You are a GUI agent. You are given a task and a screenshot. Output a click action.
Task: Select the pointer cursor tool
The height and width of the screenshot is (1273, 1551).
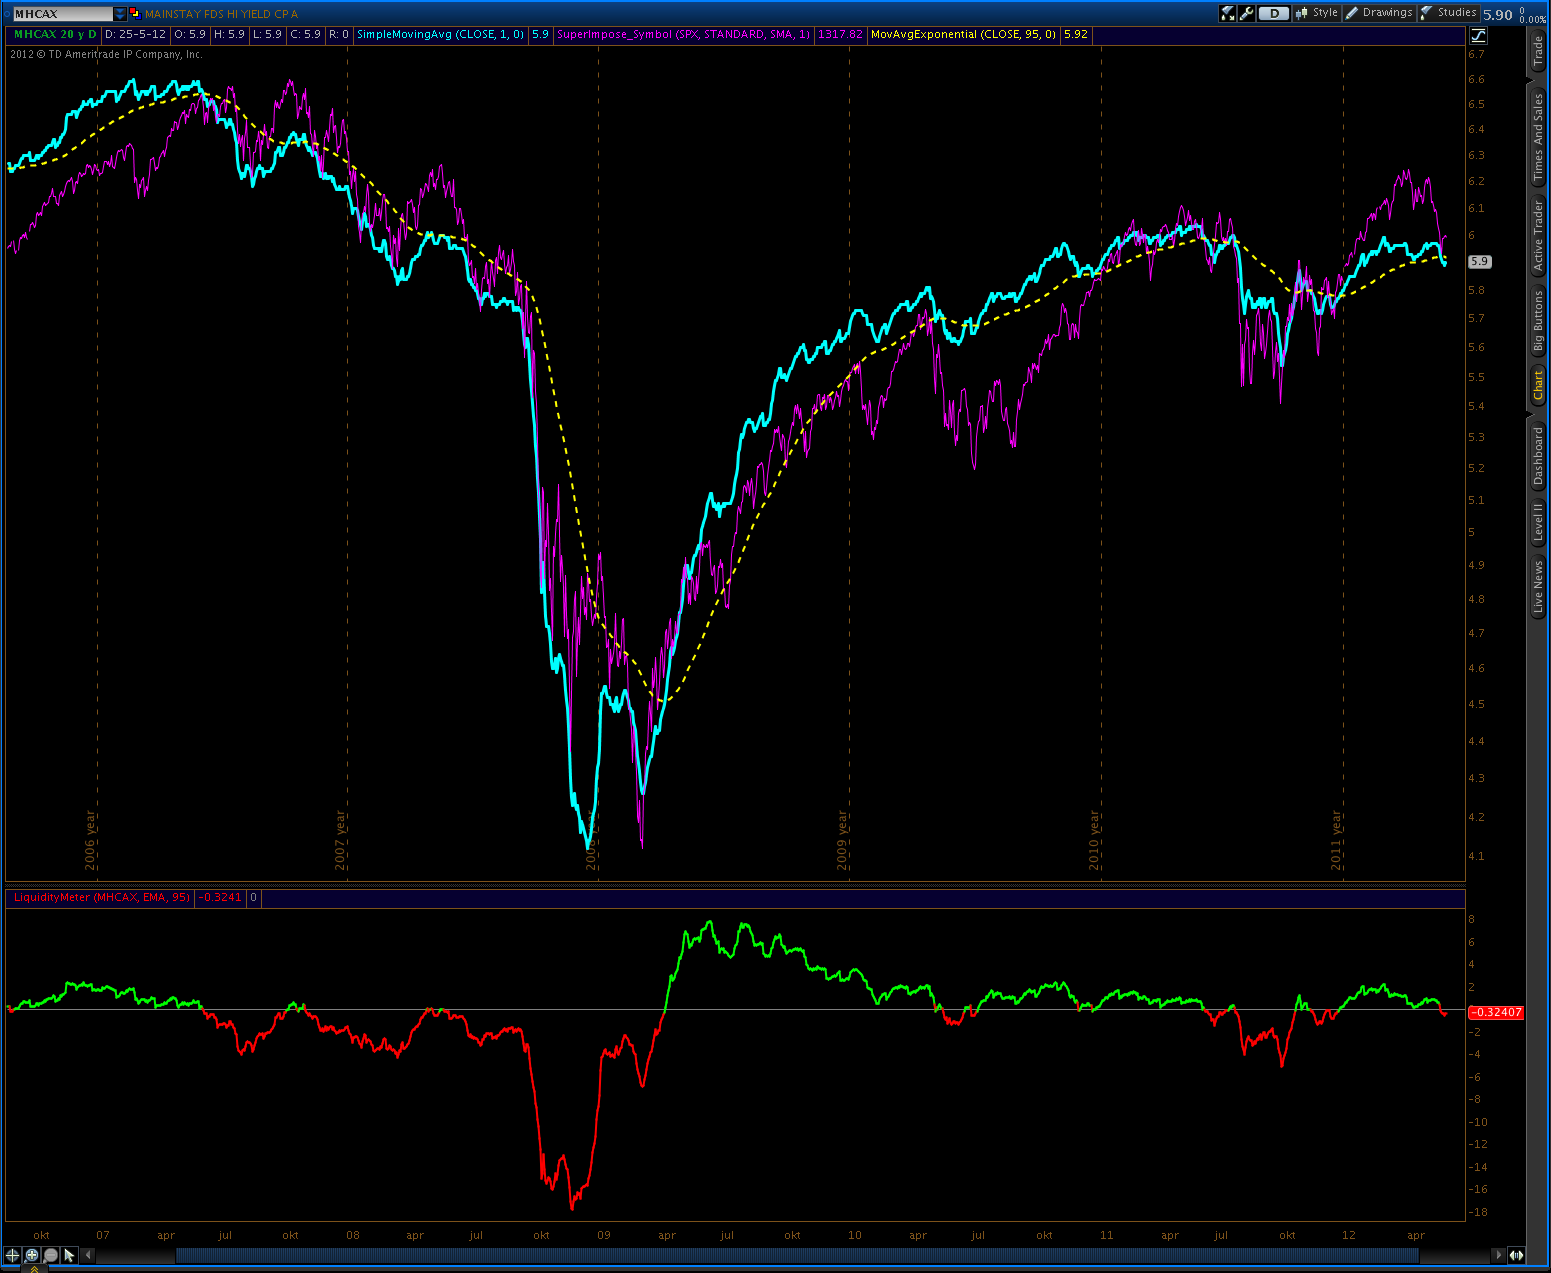pos(69,1255)
